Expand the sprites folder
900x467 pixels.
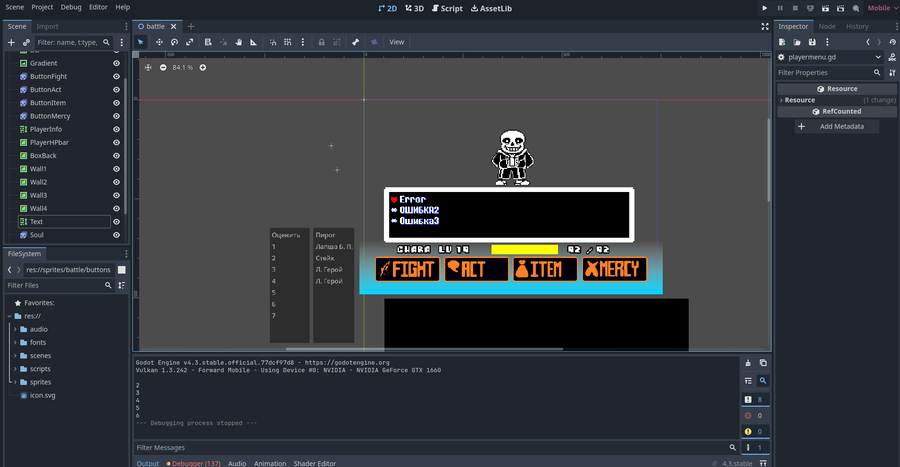[x=15, y=382]
